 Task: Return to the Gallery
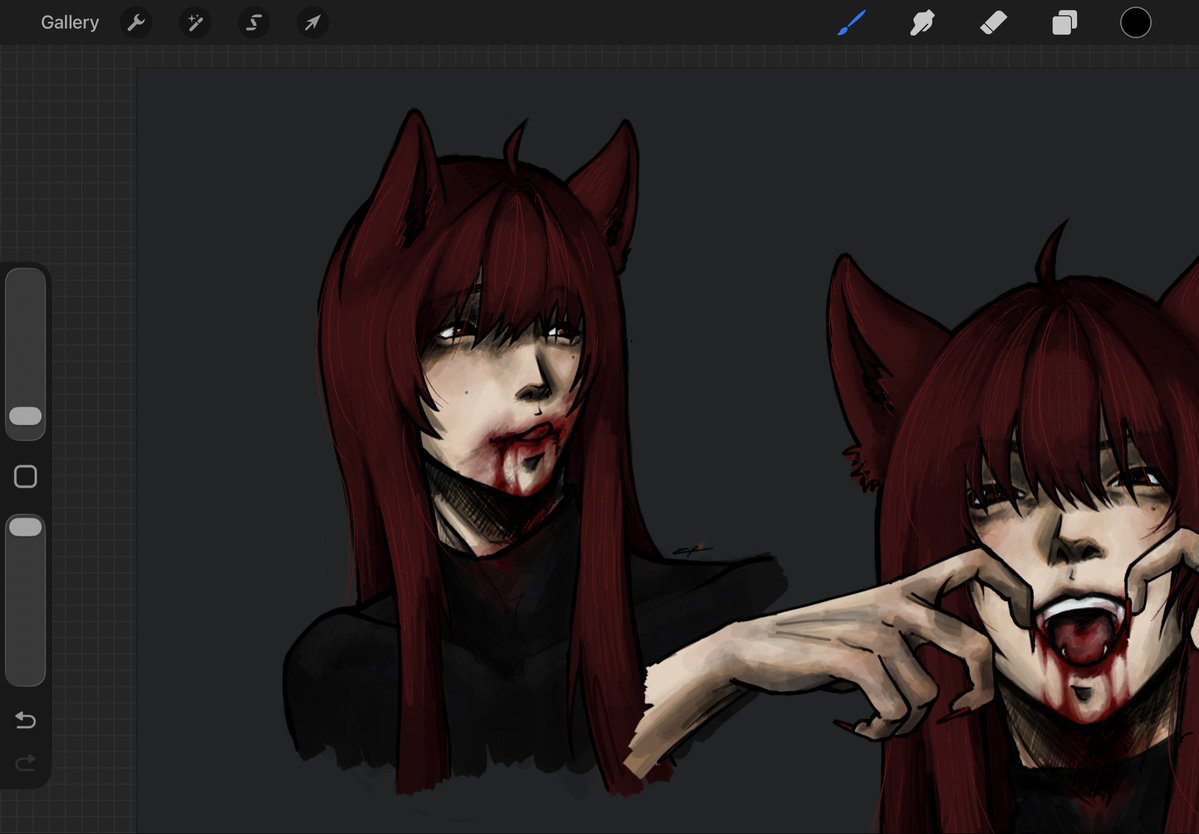coord(70,22)
